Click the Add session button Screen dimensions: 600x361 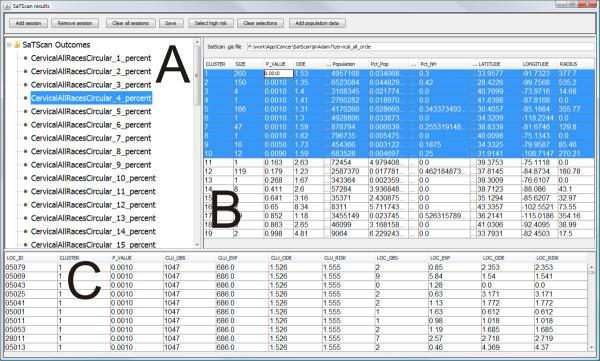point(28,23)
